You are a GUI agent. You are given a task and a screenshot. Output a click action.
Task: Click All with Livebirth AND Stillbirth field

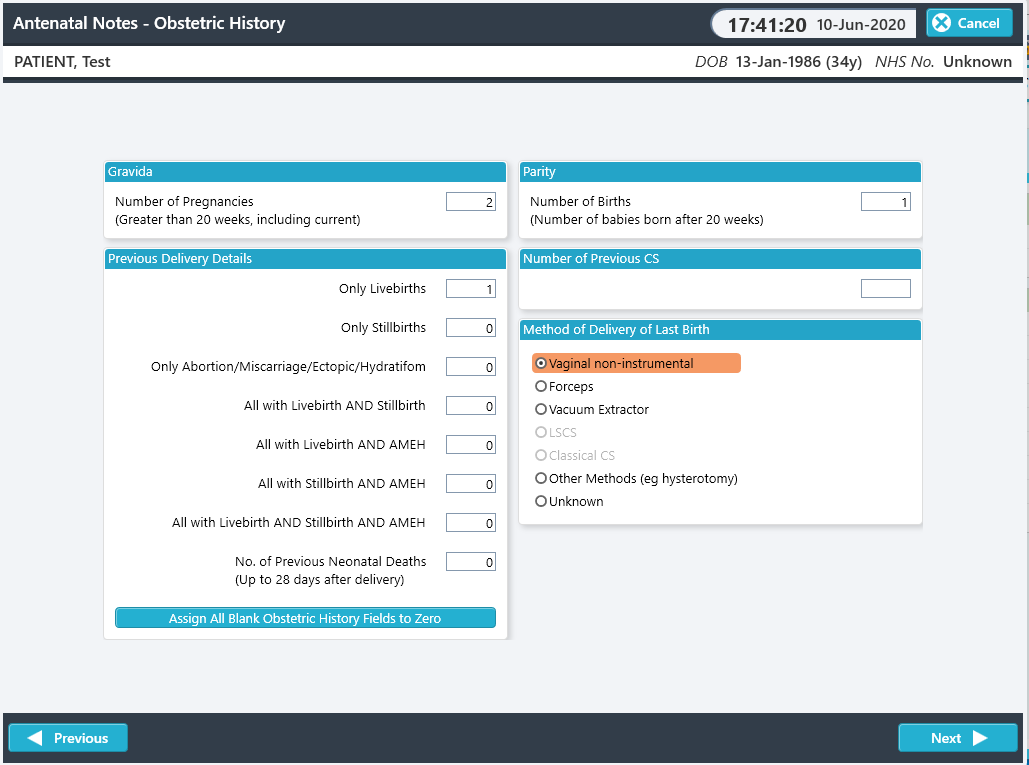pyautogui.click(x=471, y=406)
